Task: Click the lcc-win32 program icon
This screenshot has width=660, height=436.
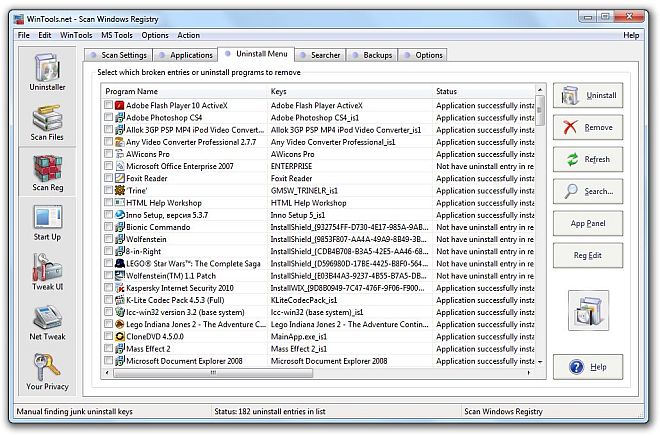Action: tap(120, 312)
